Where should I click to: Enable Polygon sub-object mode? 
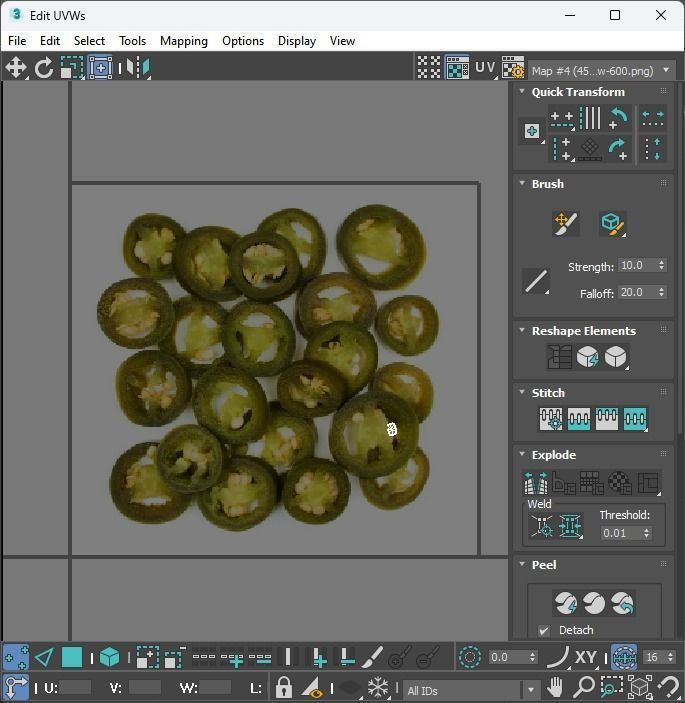pos(72,657)
